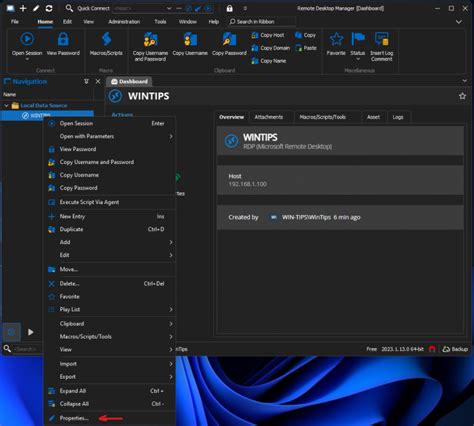474x426 pixels.
Task: Click the Open Session ribbon icon
Action: coord(27,39)
